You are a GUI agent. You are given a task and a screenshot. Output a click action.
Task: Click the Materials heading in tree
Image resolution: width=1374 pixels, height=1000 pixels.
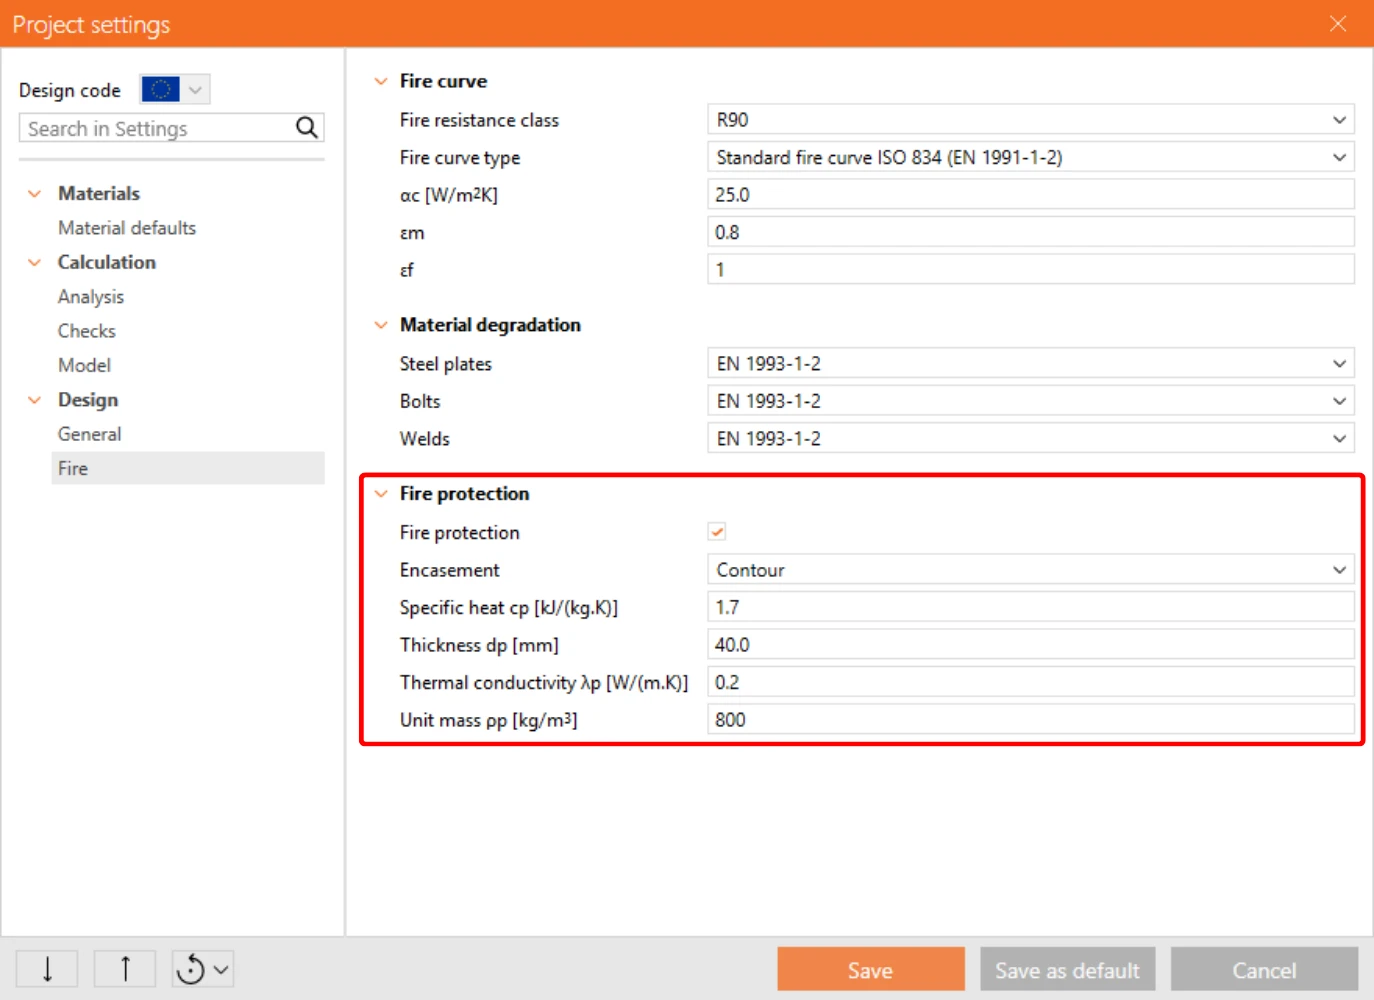(x=99, y=193)
